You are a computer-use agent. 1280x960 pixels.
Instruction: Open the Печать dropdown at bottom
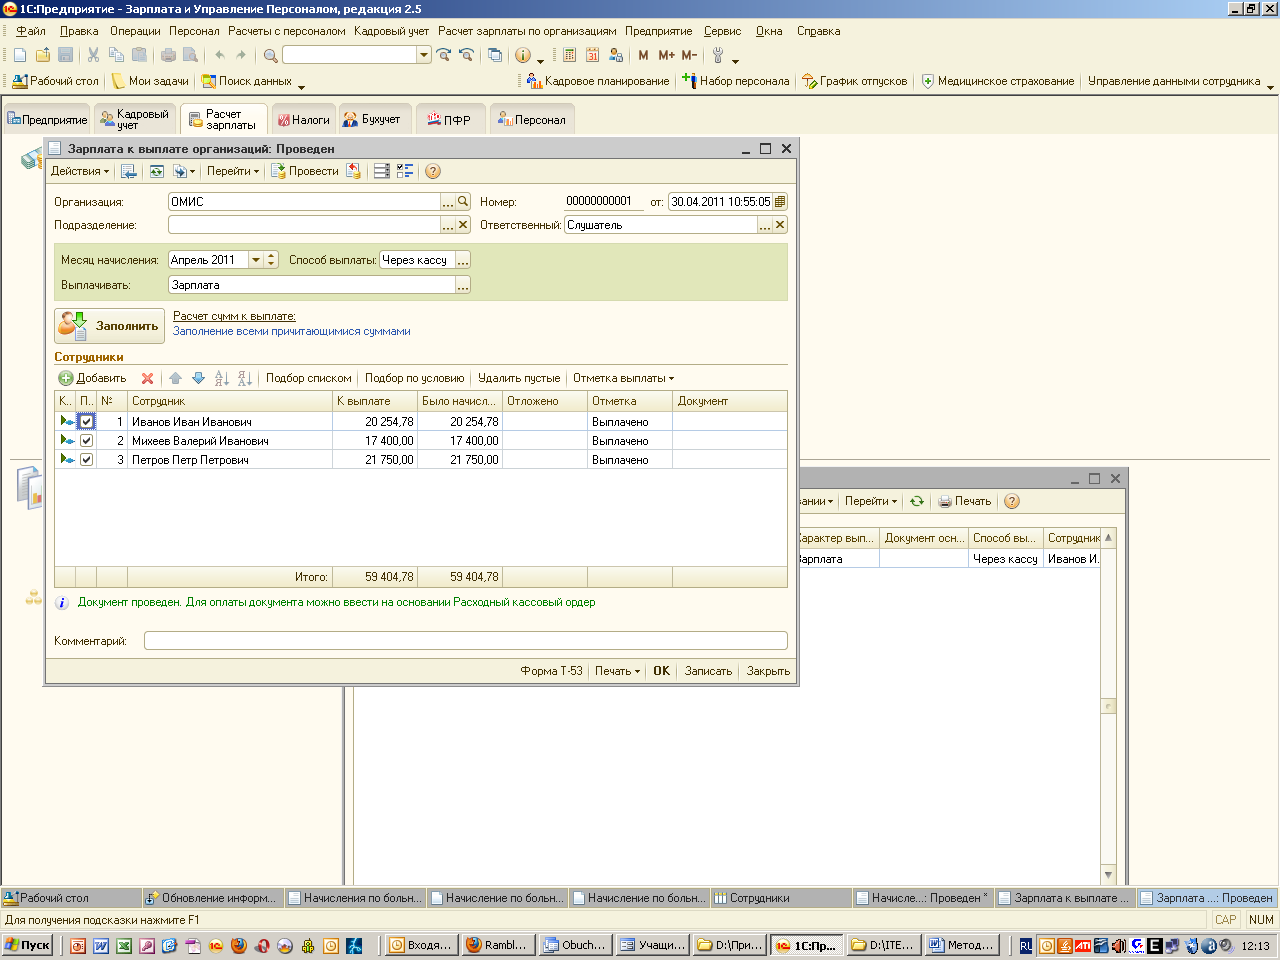pyautogui.click(x=617, y=671)
